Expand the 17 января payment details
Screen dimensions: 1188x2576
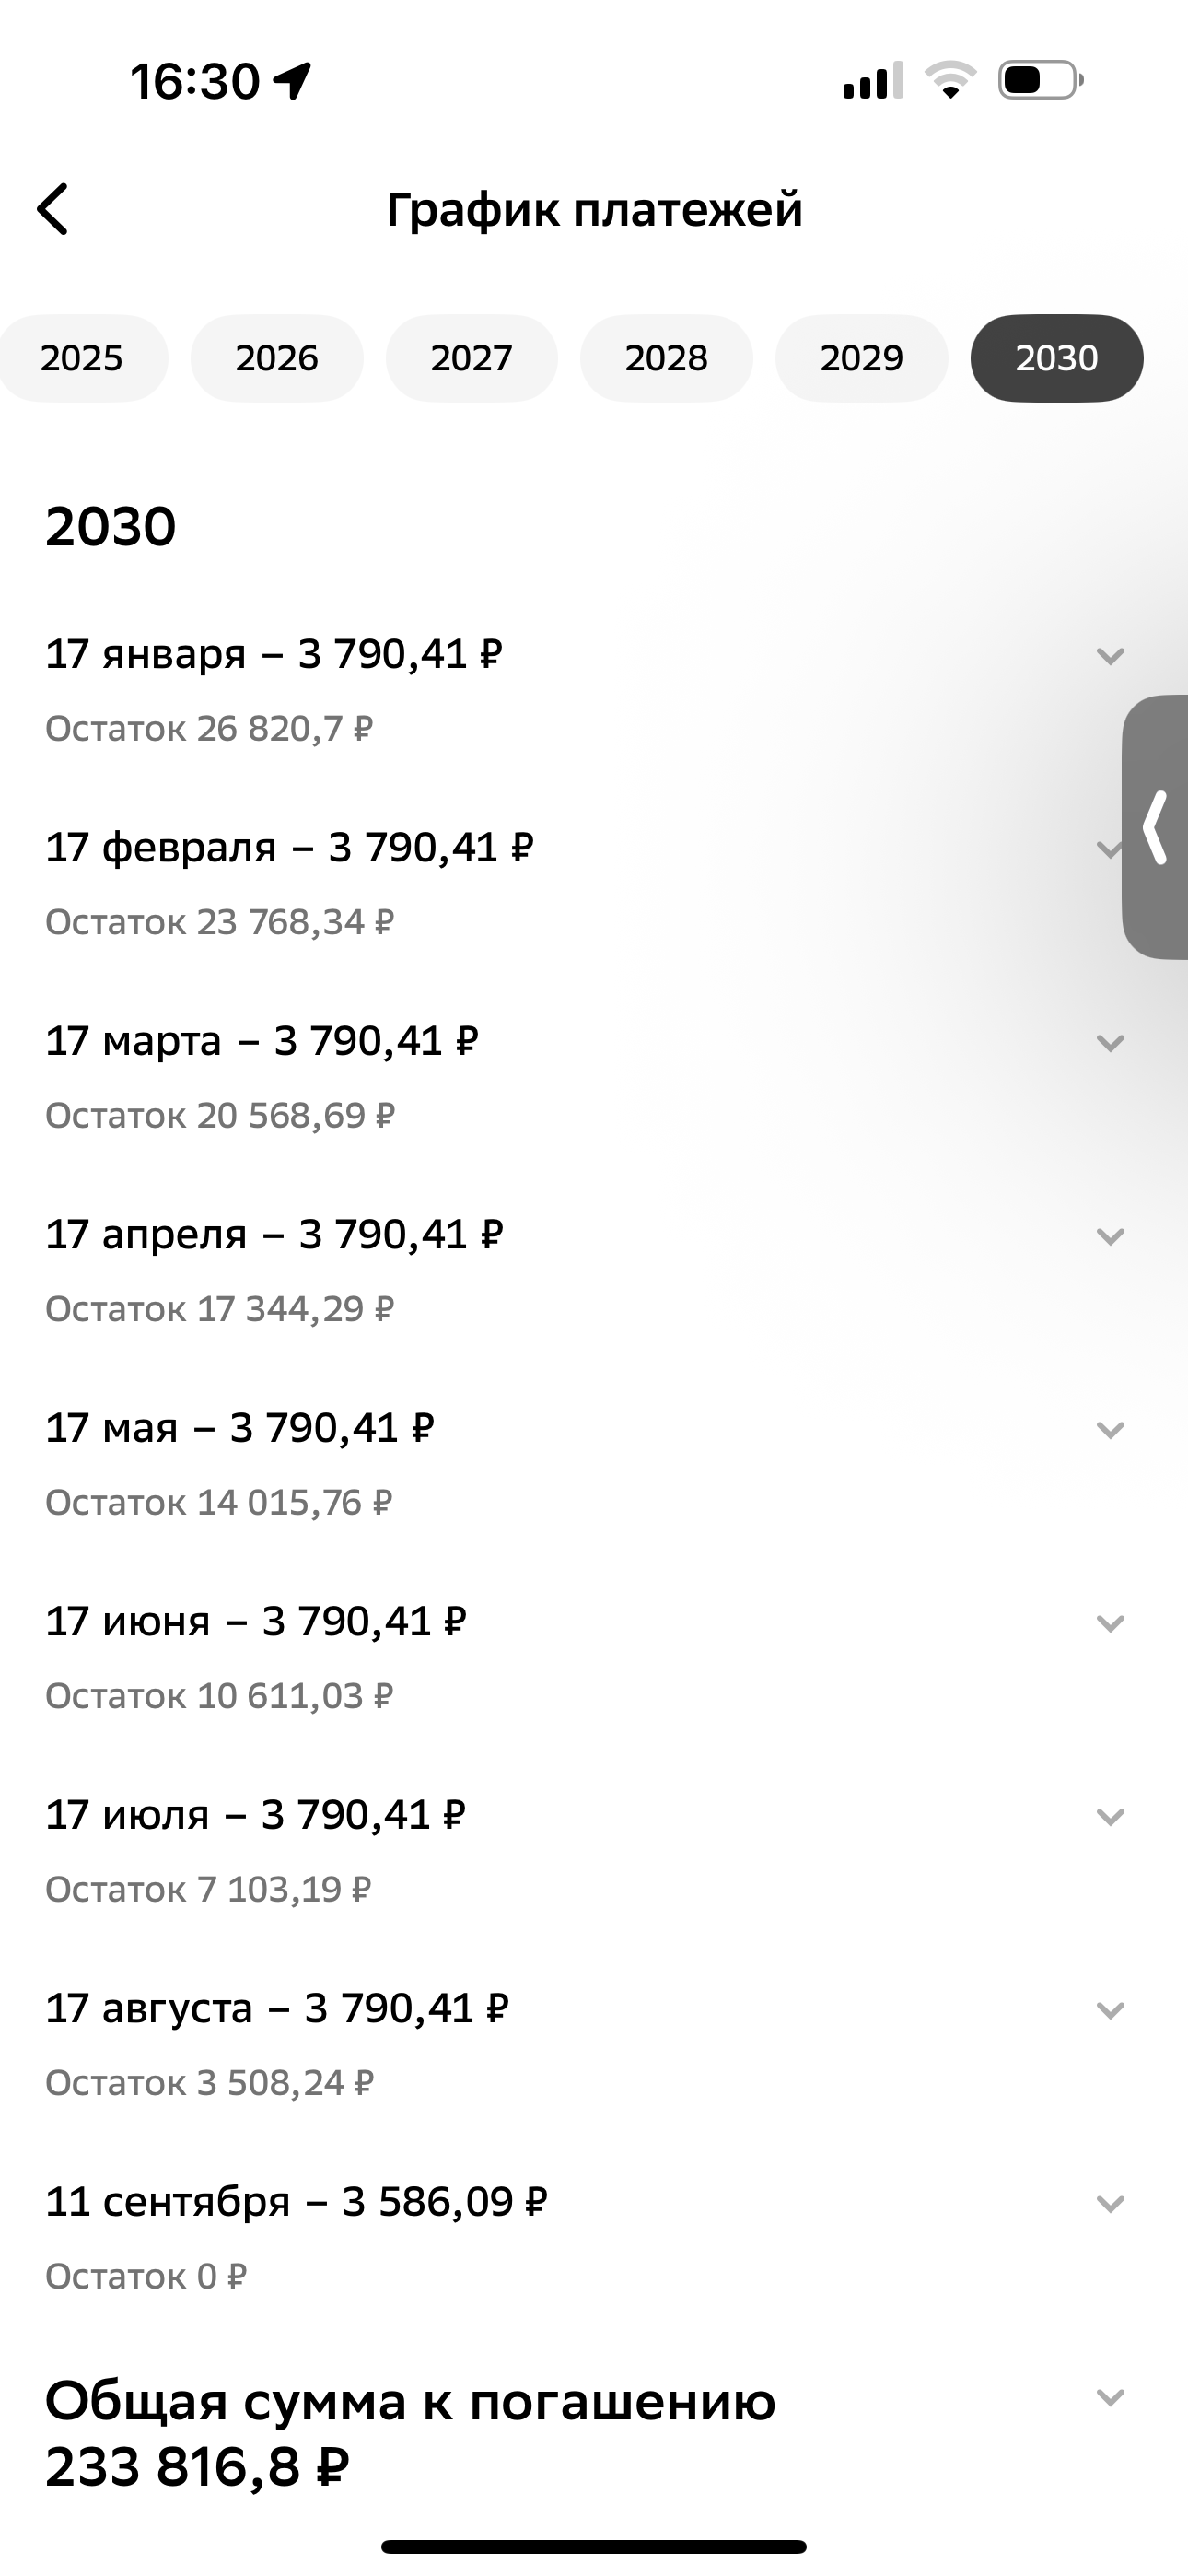coord(1111,656)
